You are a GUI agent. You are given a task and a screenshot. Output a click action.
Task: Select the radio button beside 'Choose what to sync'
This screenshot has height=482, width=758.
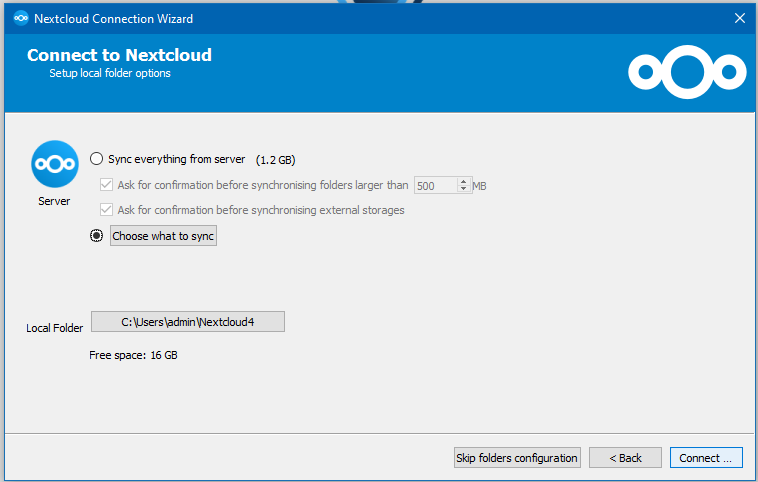click(97, 236)
